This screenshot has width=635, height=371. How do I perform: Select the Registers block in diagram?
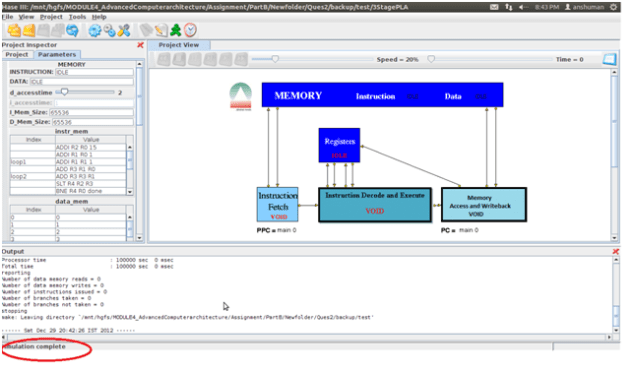click(339, 145)
